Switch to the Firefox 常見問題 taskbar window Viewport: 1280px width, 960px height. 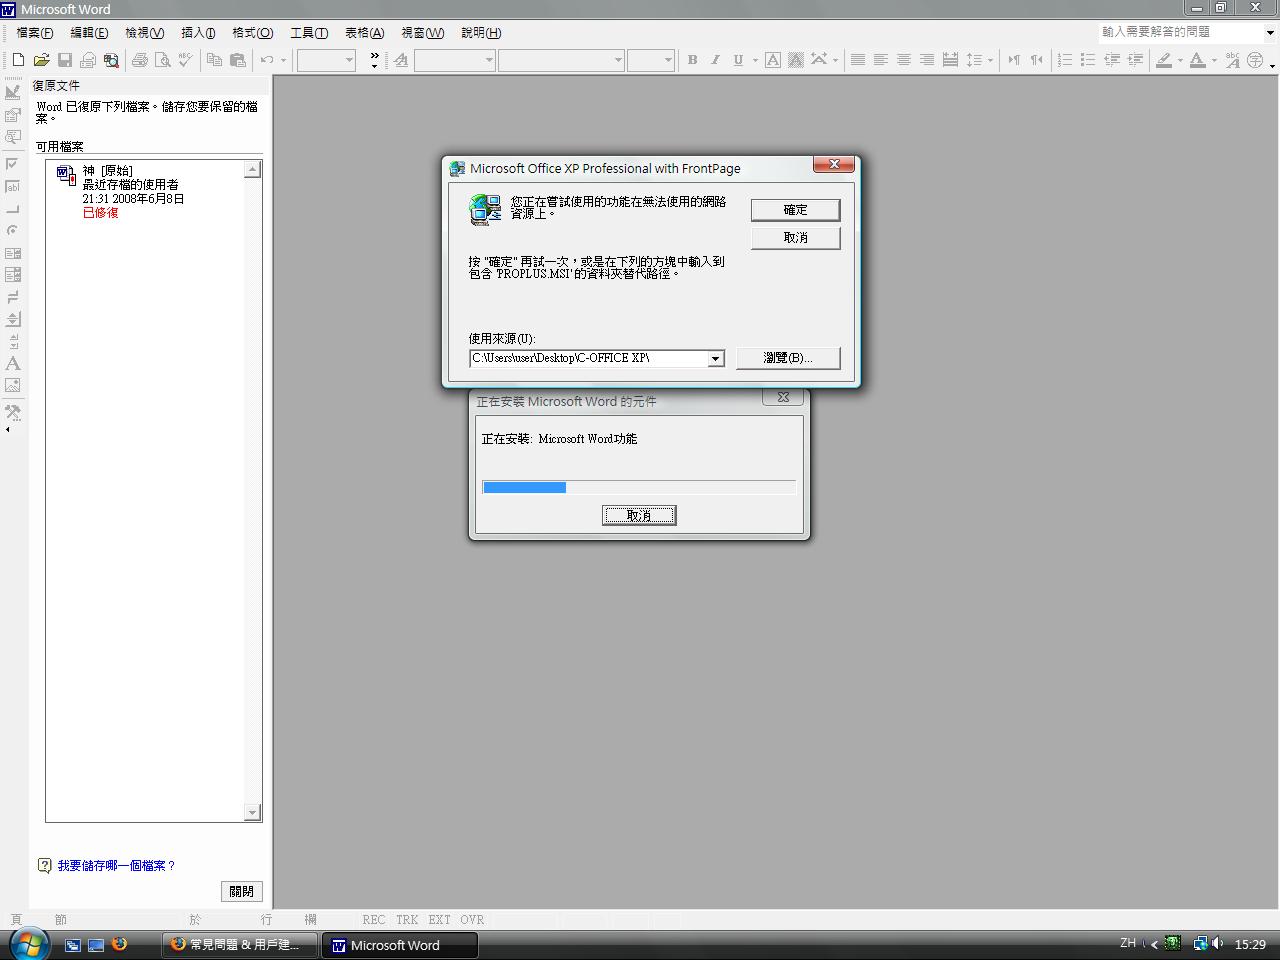click(240, 944)
